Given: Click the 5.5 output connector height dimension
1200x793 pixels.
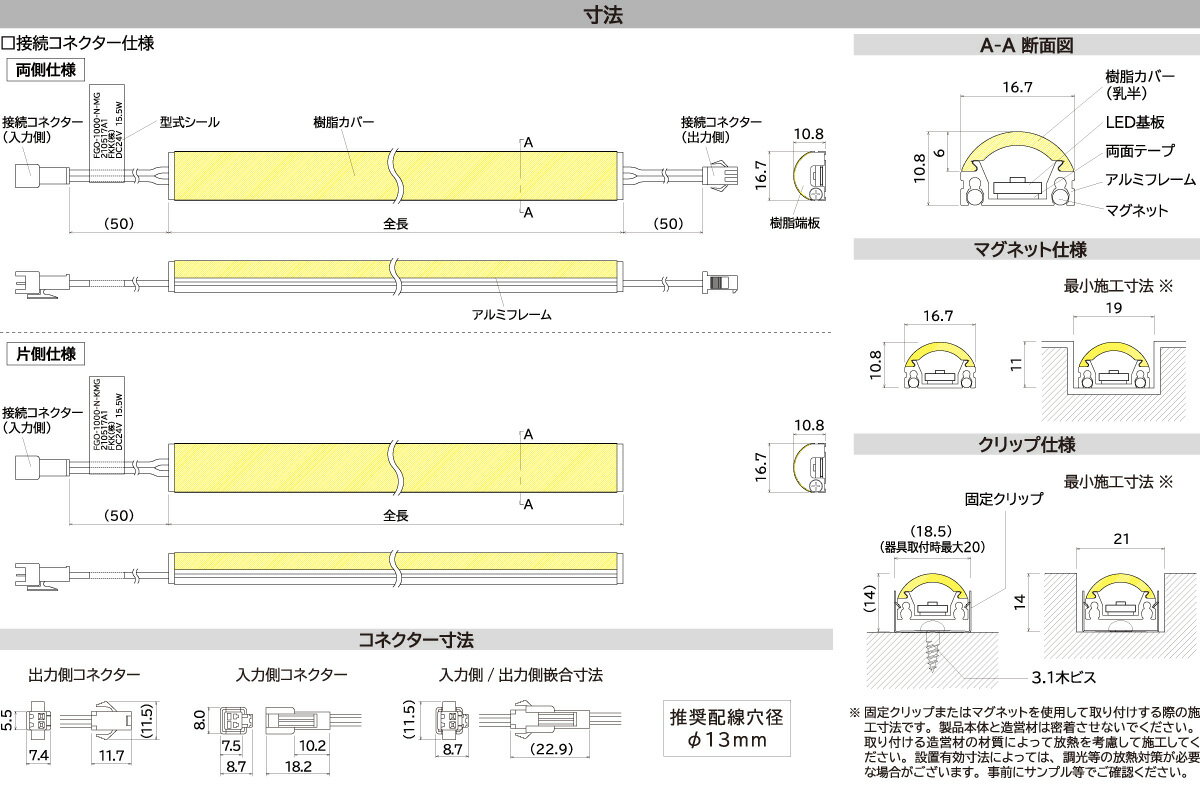Looking at the screenshot, I should (6, 720).
